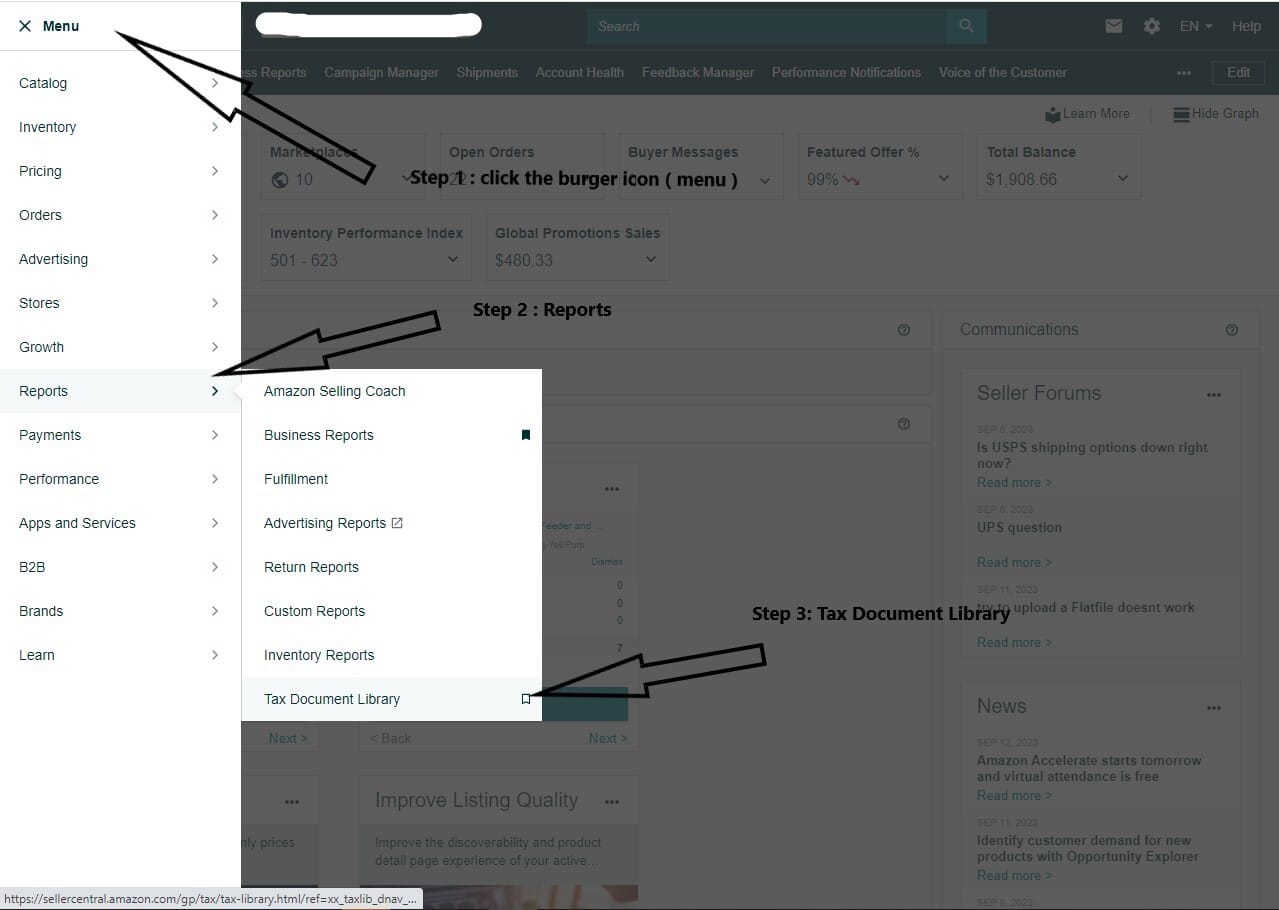Toggle the Tax Document Library bookmark icon
This screenshot has height=910, width=1279.
pos(526,699)
